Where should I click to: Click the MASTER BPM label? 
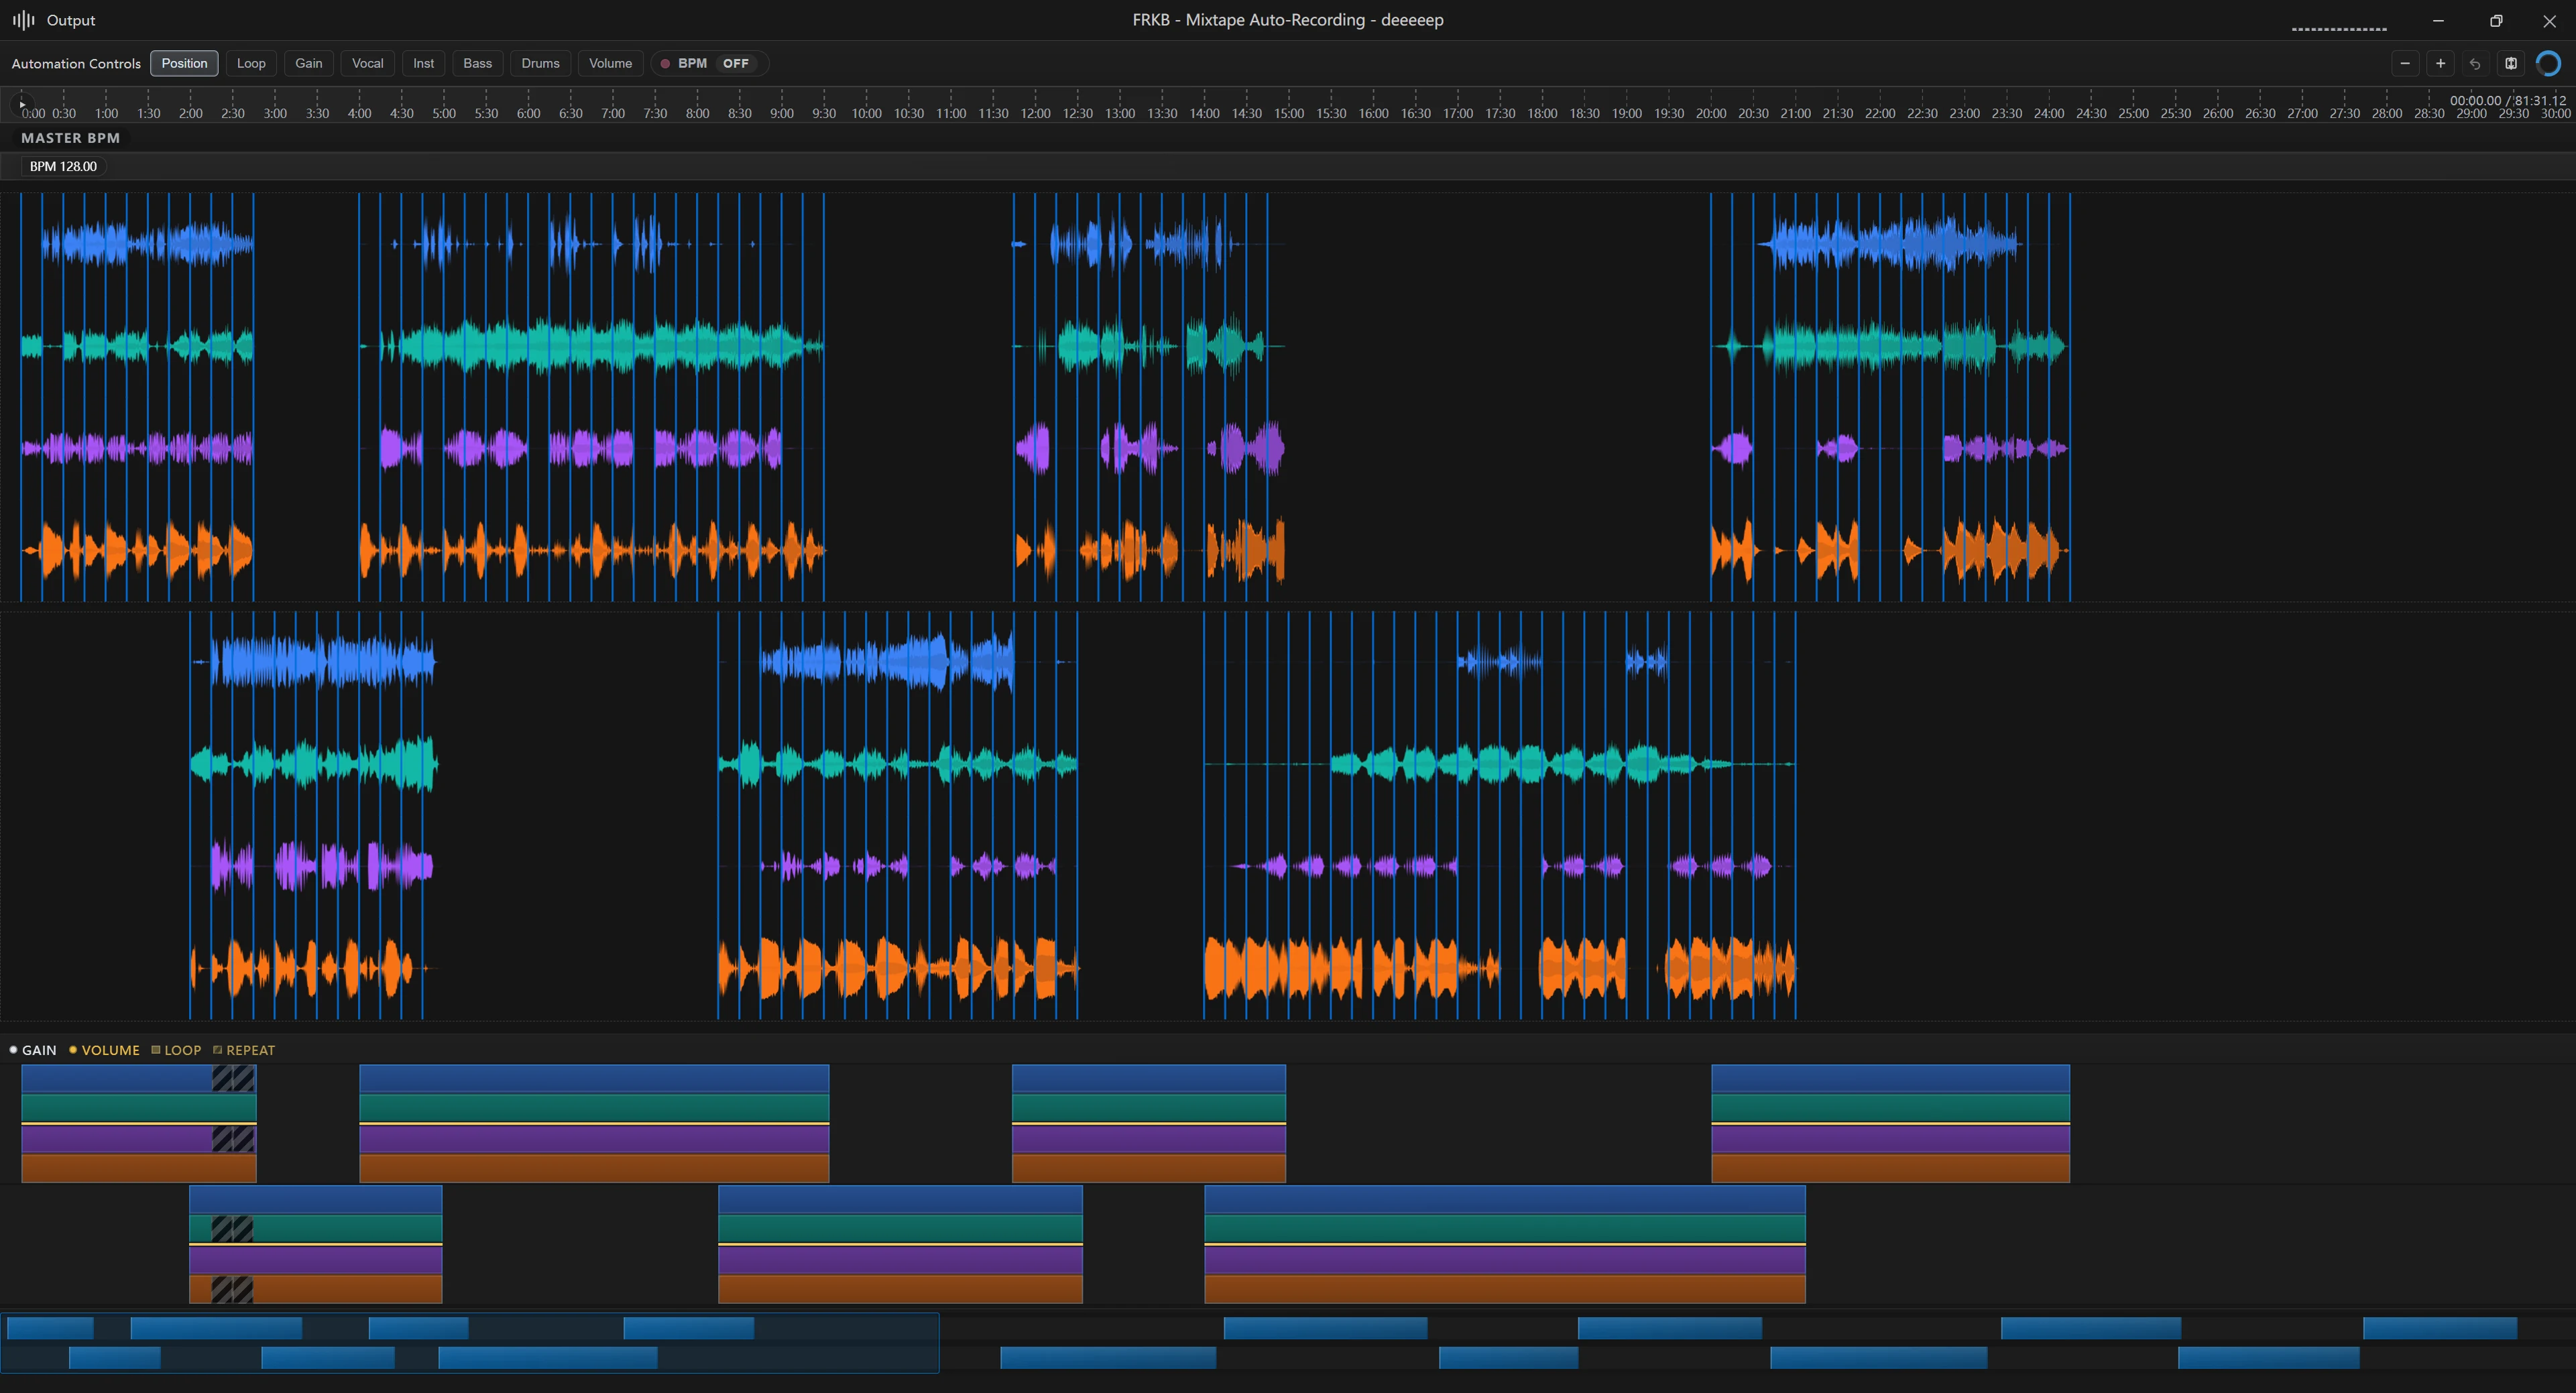pos(70,138)
